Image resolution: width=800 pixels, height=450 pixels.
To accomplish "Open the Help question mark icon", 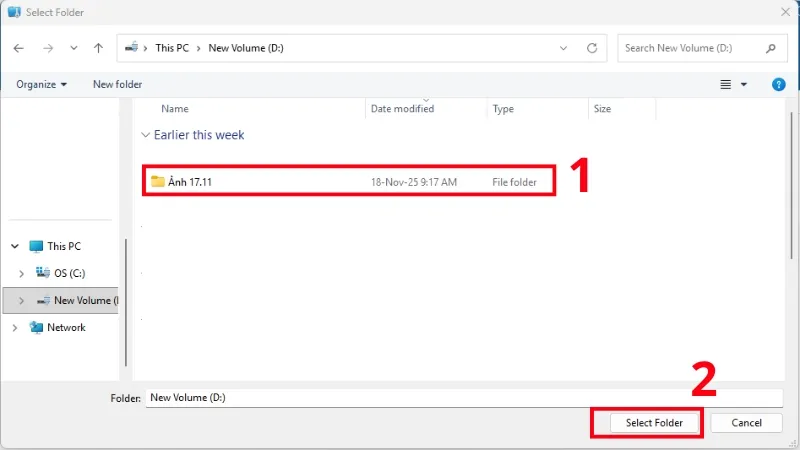I will click(779, 85).
